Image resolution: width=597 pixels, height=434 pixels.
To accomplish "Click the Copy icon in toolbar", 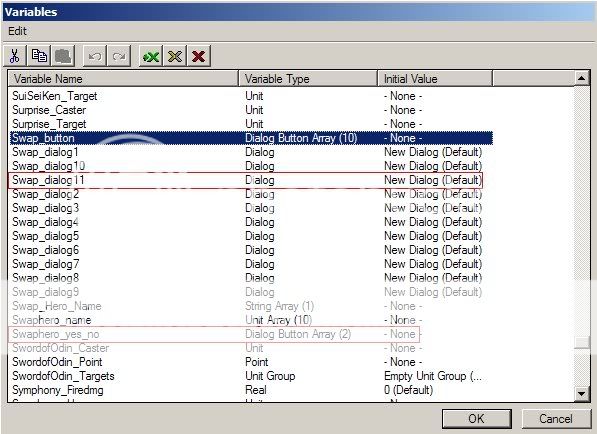I will (39, 56).
